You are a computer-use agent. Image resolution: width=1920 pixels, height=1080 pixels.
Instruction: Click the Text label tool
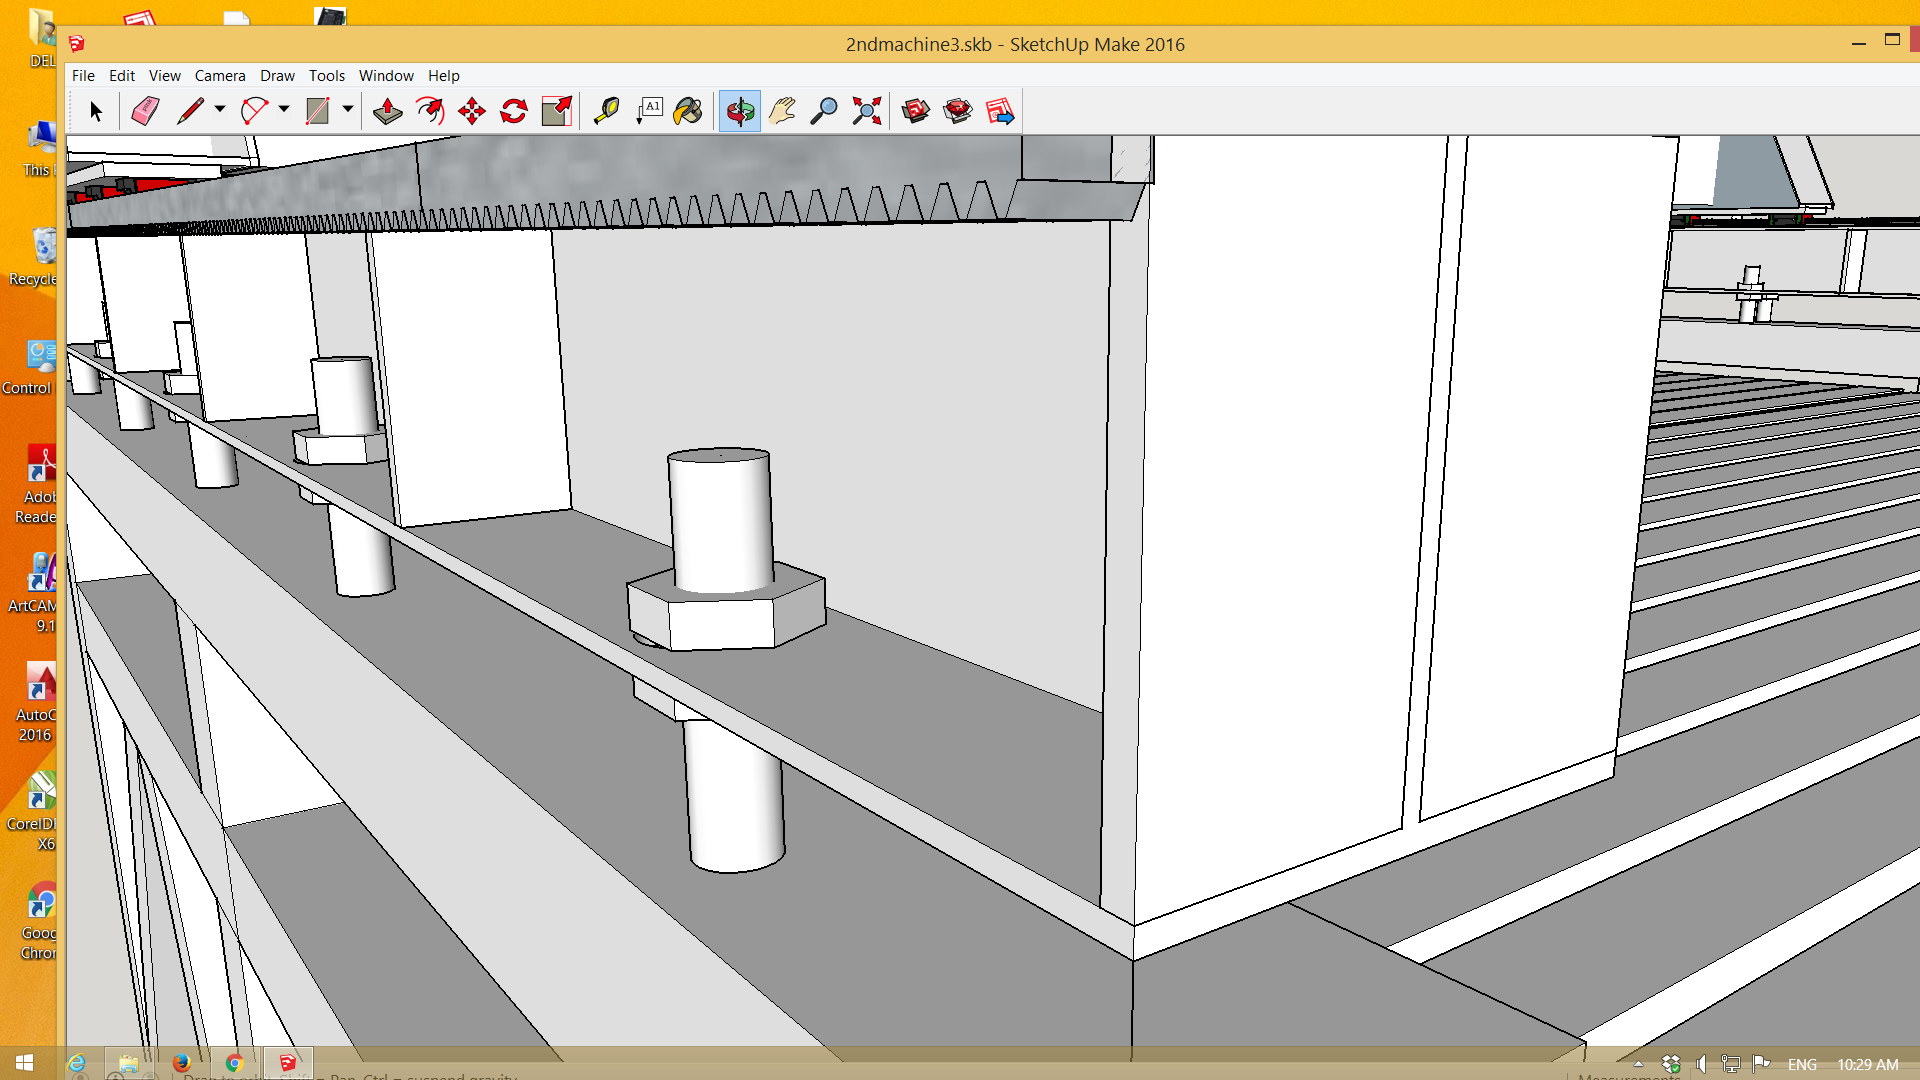tap(650, 111)
